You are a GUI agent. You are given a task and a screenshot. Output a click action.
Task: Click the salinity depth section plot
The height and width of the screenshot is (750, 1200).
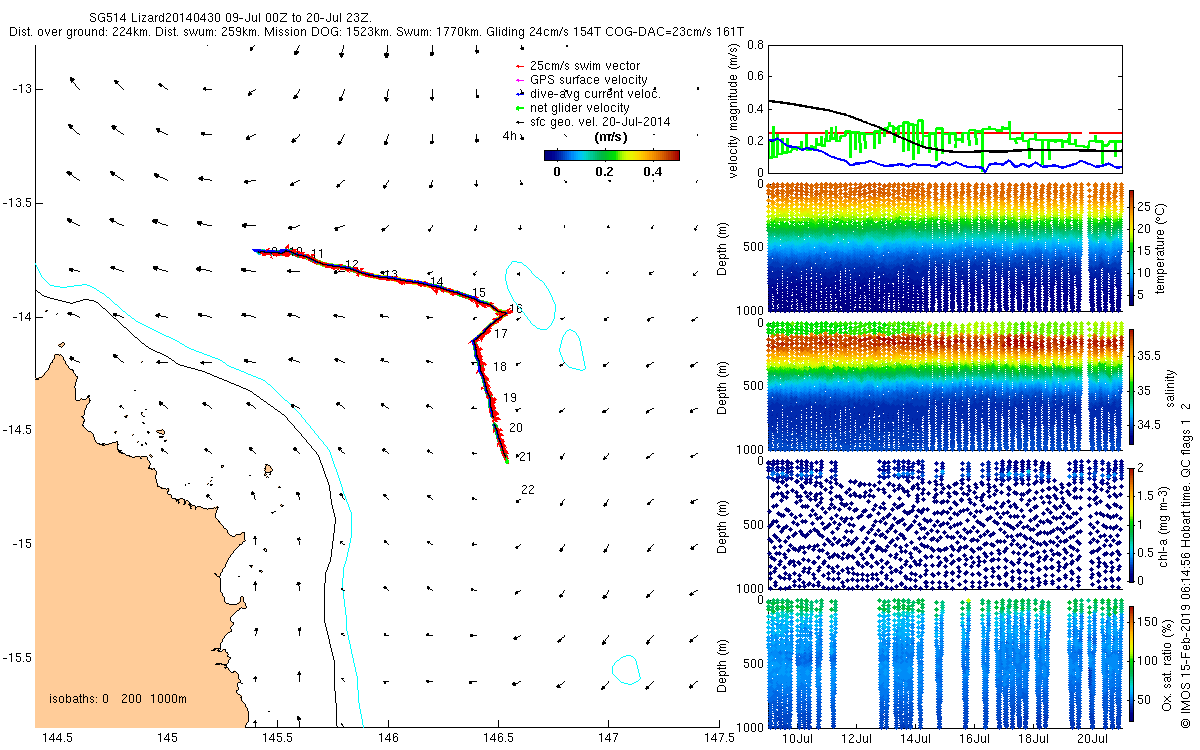point(944,386)
